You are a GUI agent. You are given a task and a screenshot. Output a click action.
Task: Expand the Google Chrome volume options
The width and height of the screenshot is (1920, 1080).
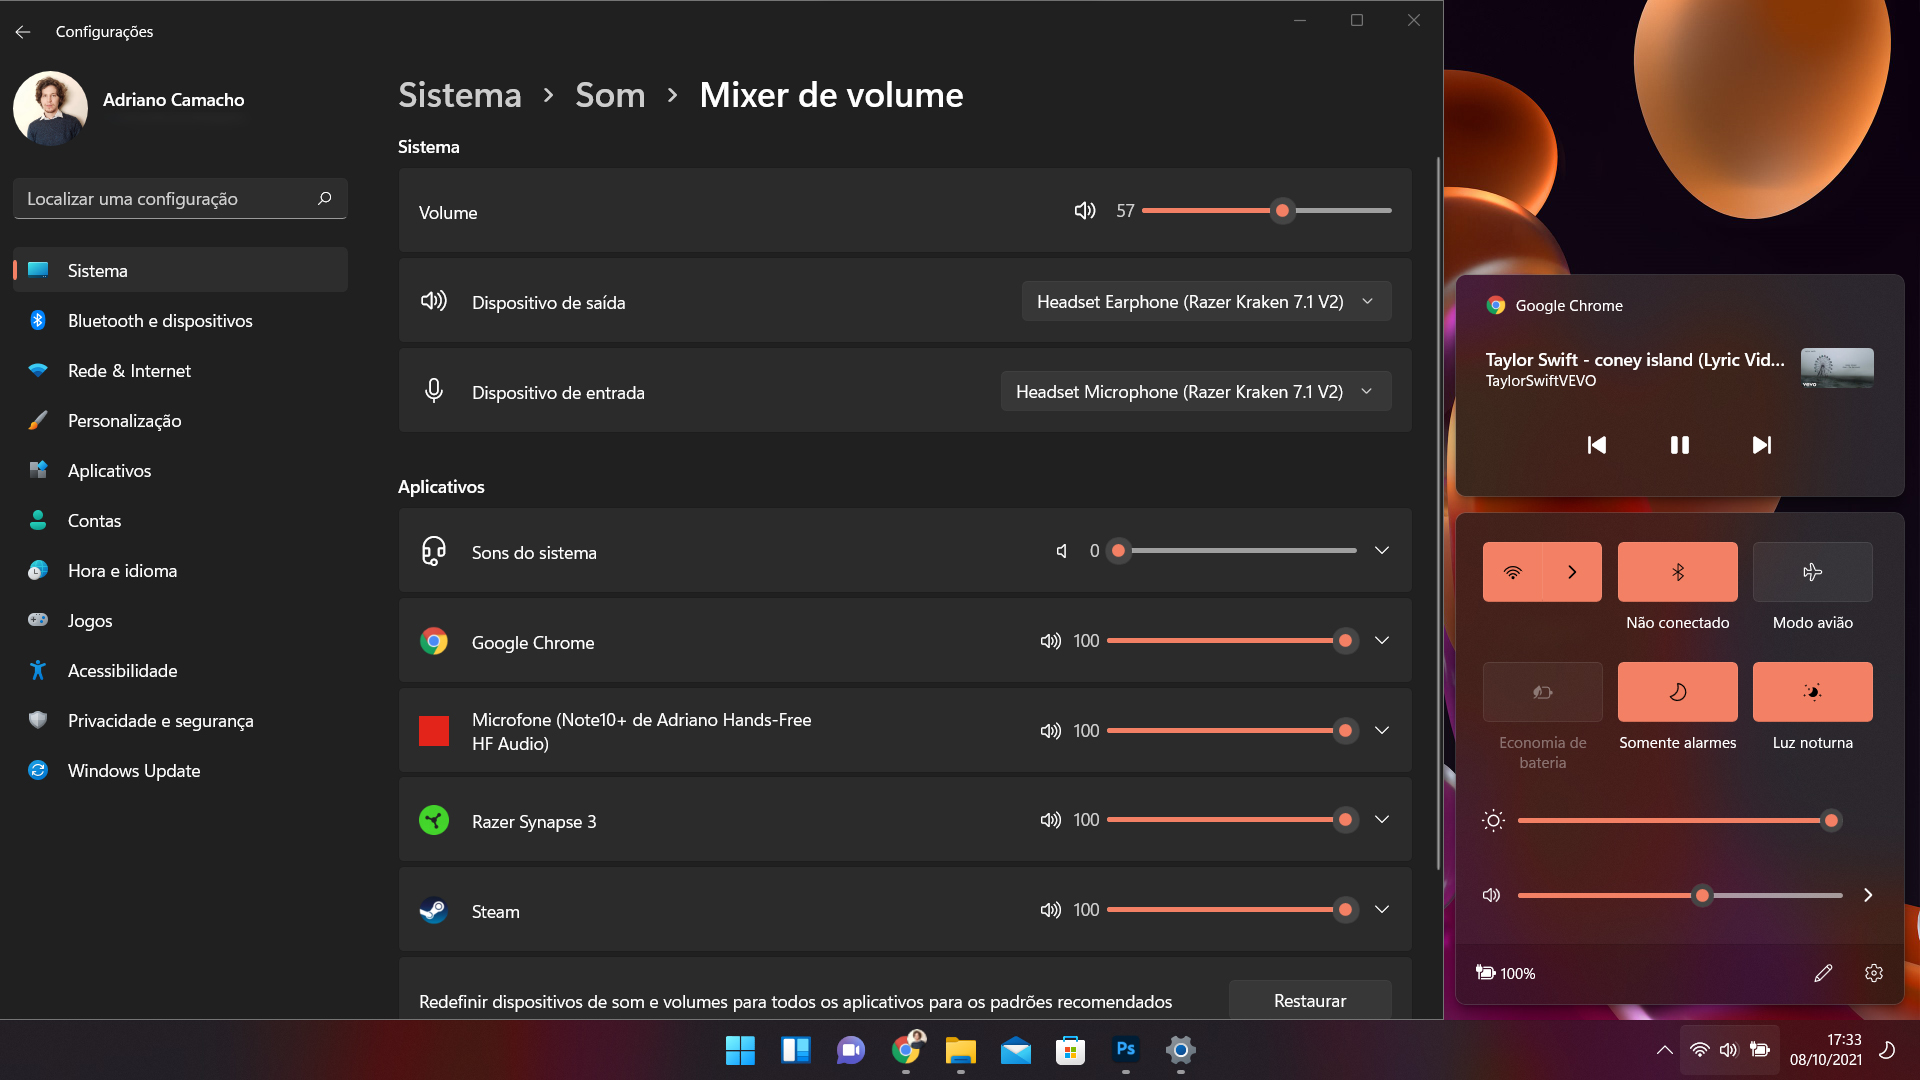point(1382,641)
